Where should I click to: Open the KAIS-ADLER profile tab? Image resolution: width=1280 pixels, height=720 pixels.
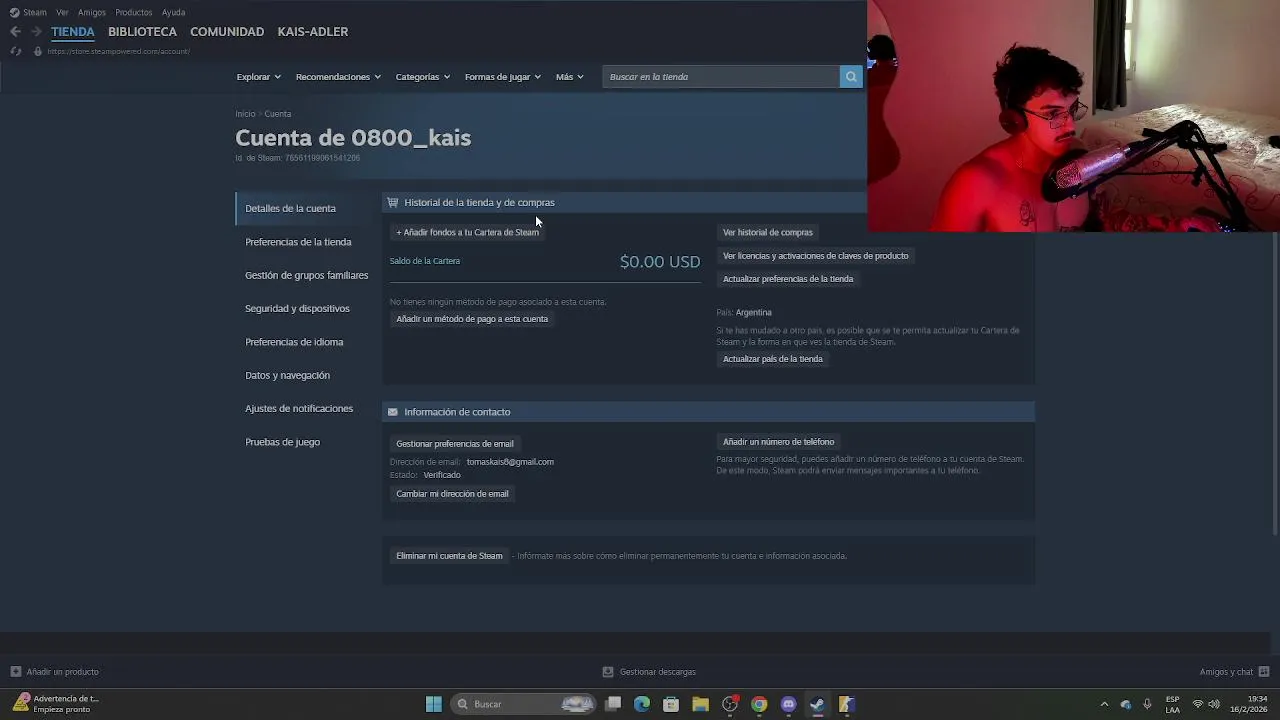coord(313,32)
